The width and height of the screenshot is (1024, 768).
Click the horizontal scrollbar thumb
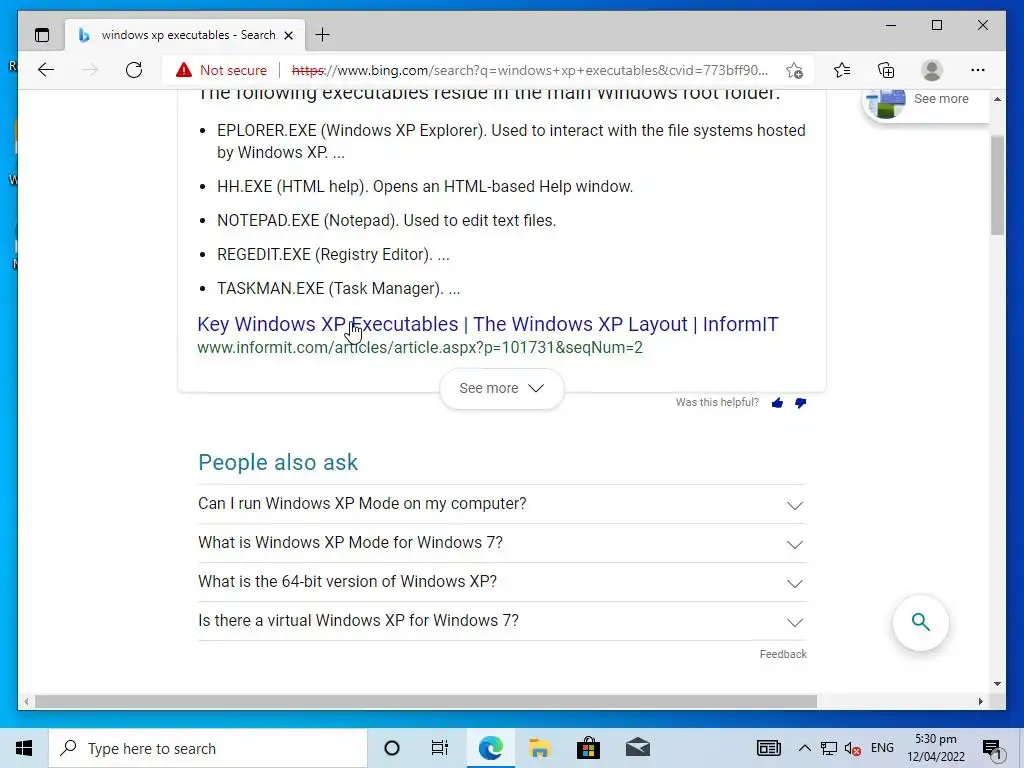coord(426,701)
